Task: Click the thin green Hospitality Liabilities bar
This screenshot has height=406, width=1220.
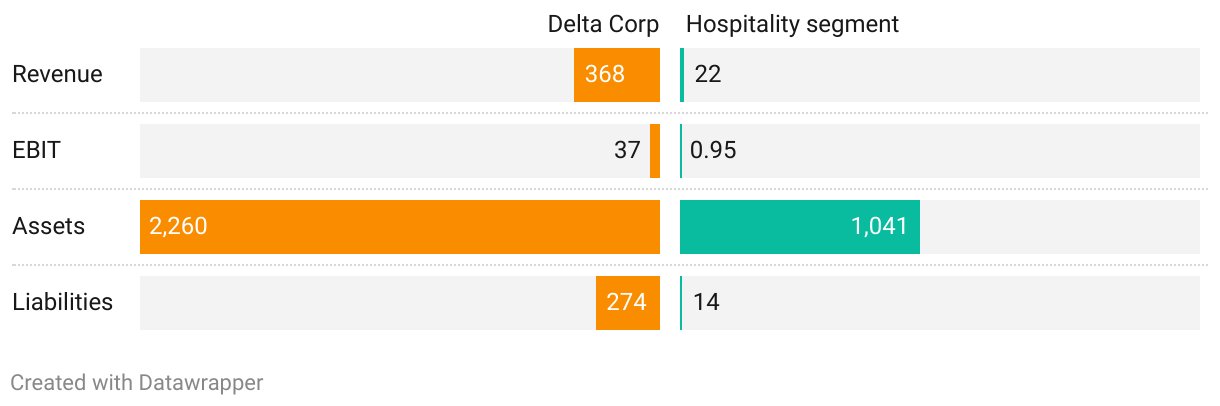Action: (681, 302)
